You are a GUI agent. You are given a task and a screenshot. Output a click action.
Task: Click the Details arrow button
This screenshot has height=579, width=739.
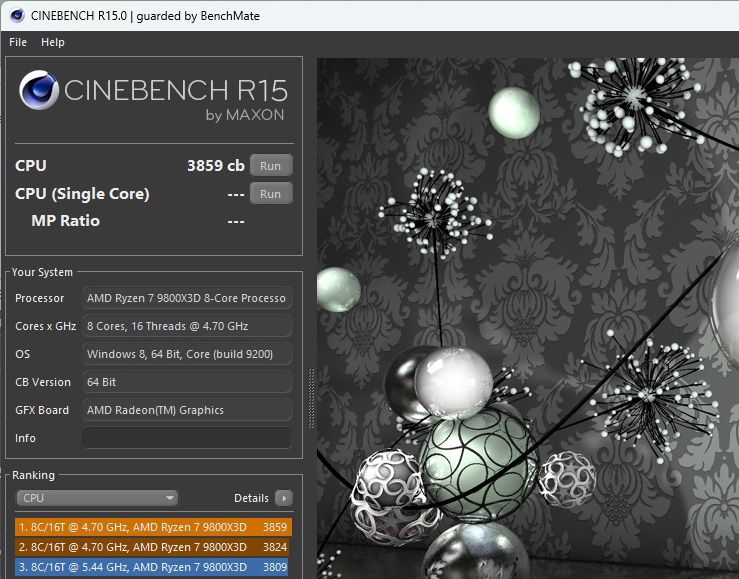(x=284, y=498)
